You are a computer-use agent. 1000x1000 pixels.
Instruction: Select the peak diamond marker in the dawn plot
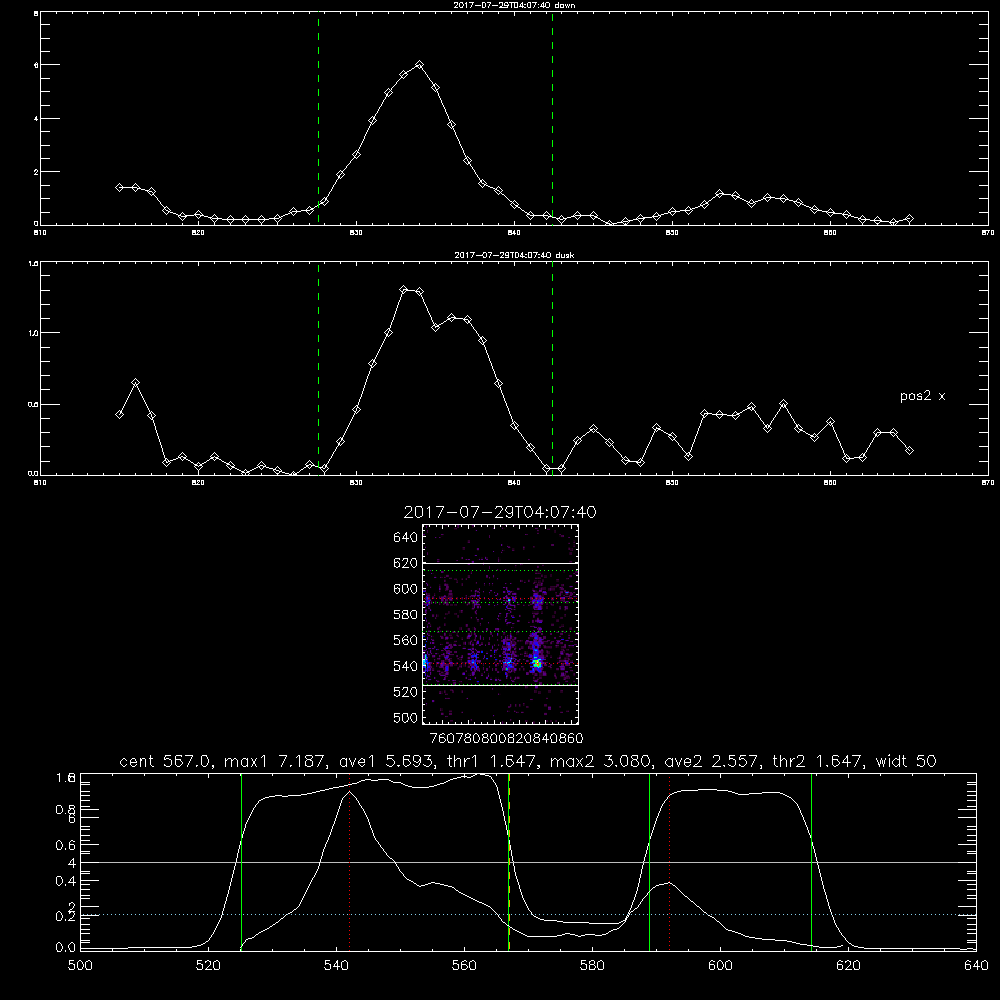(x=419, y=64)
